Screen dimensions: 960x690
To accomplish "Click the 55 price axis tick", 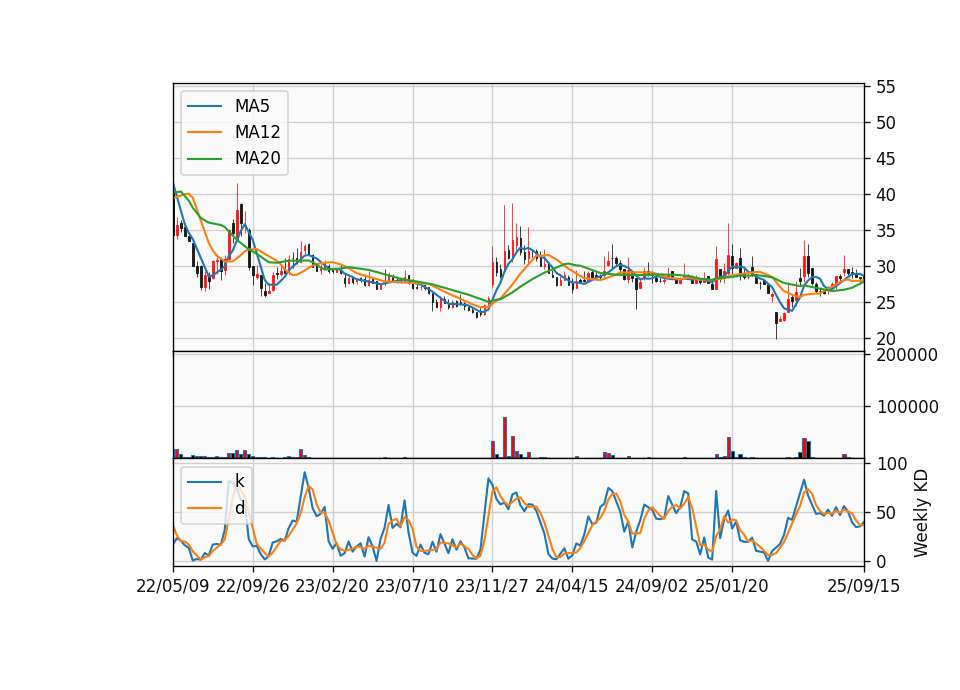I will (885, 87).
